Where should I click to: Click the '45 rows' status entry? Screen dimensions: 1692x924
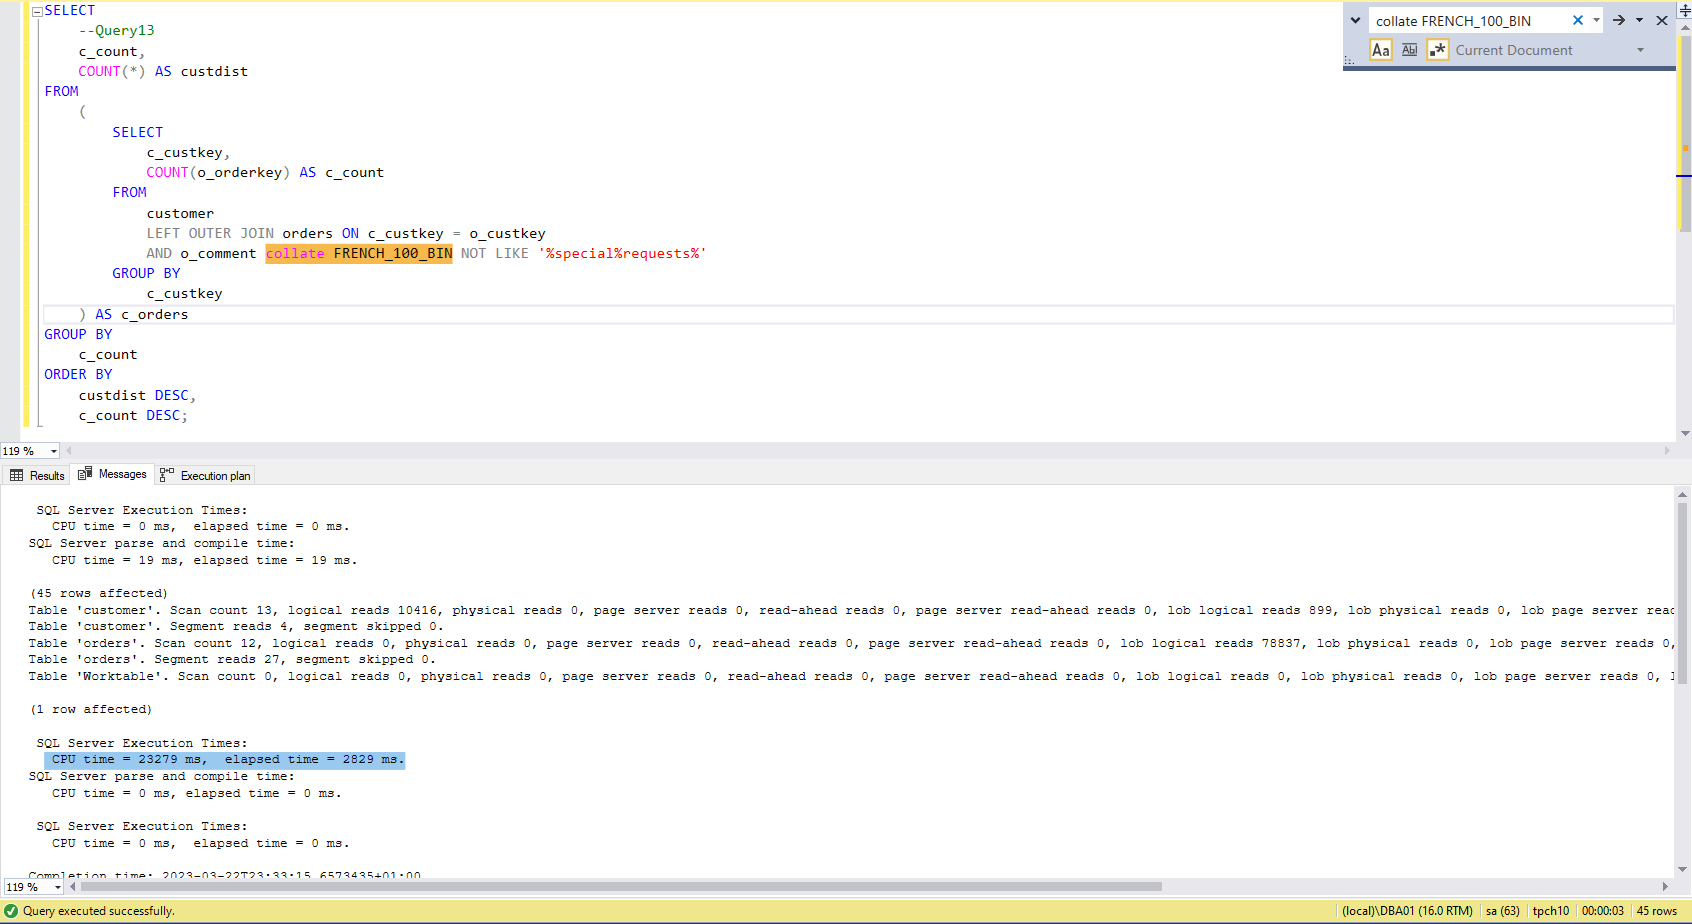[x=1656, y=911]
